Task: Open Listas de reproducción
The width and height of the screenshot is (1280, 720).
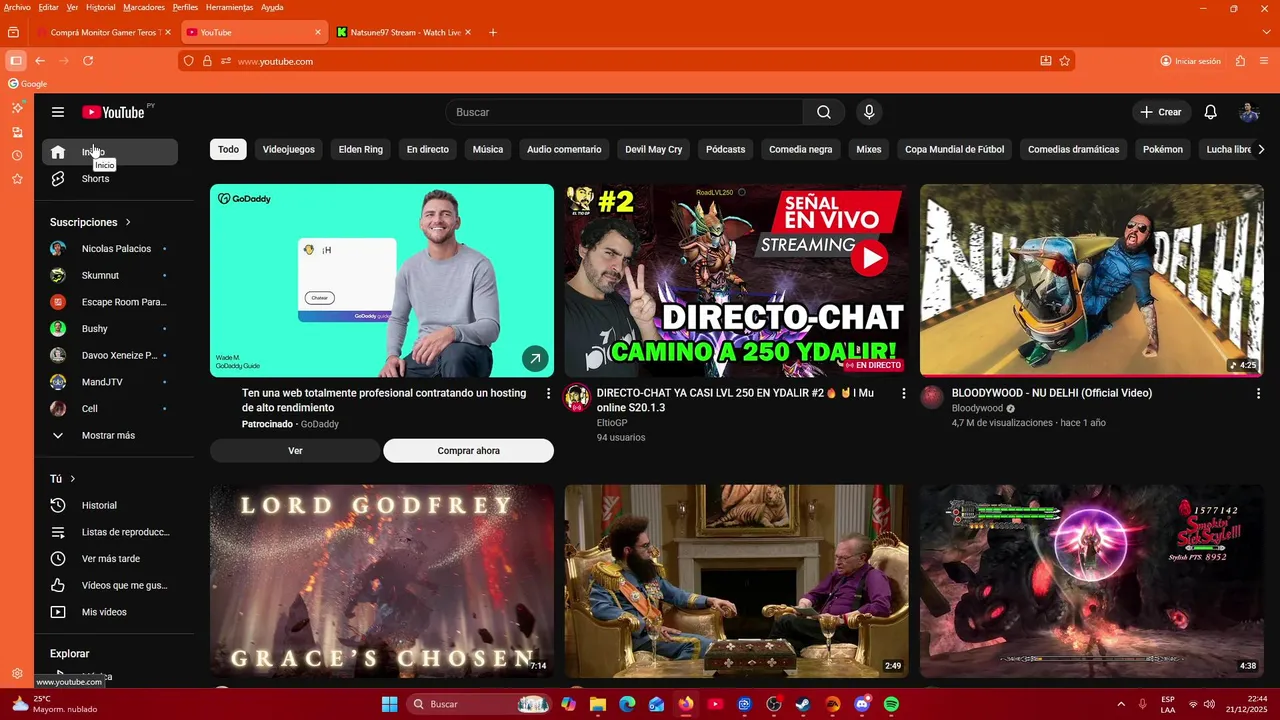Action: 110,532
